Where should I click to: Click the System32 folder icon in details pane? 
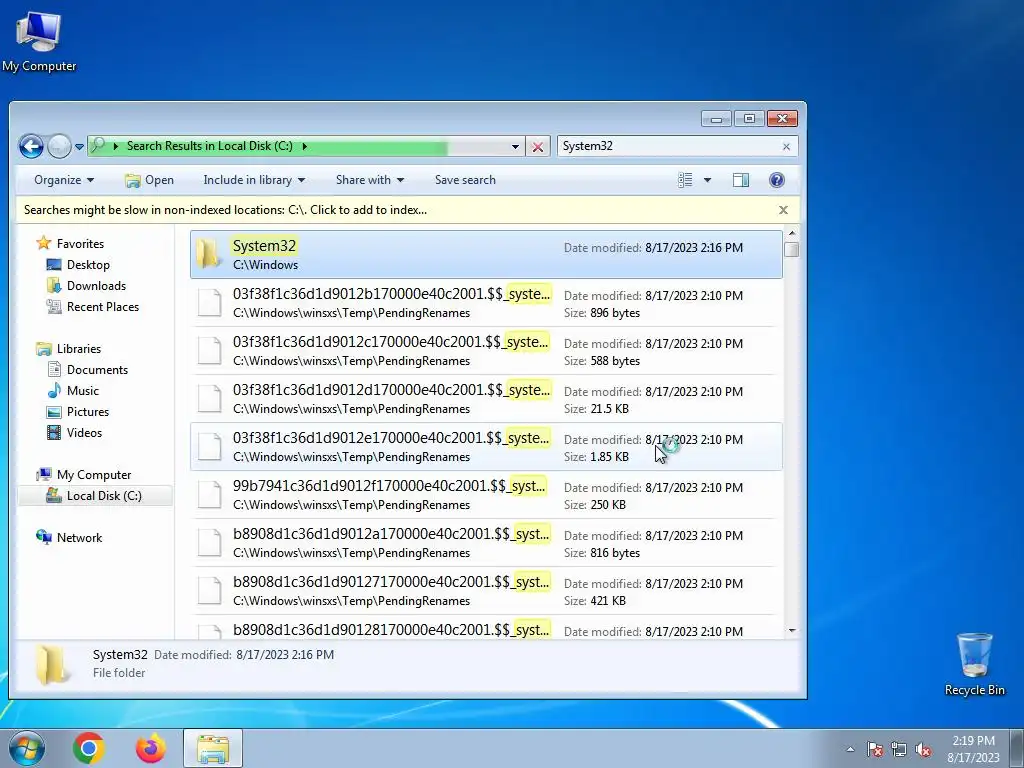point(52,664)
